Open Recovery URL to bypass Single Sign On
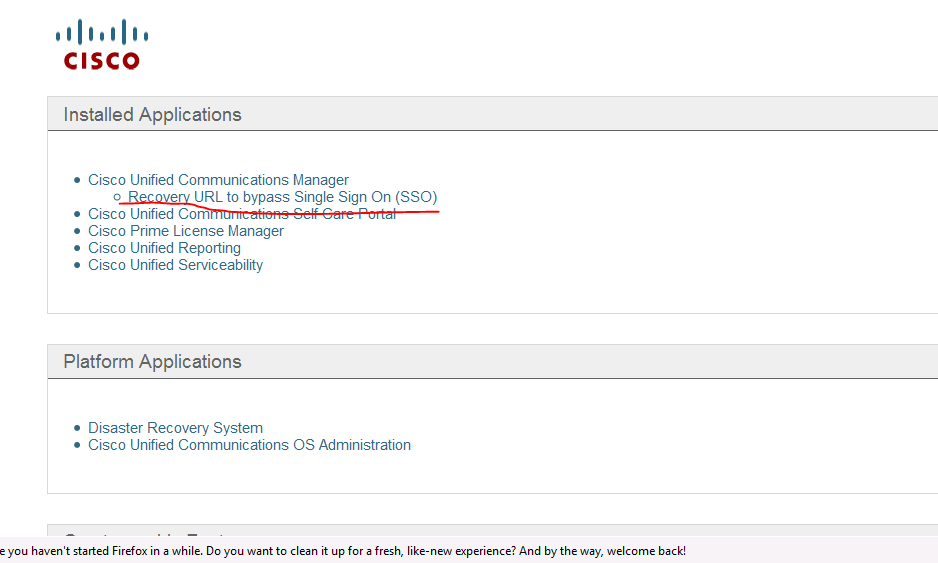The width and height of the screenshot is (938, 563). 282,197
